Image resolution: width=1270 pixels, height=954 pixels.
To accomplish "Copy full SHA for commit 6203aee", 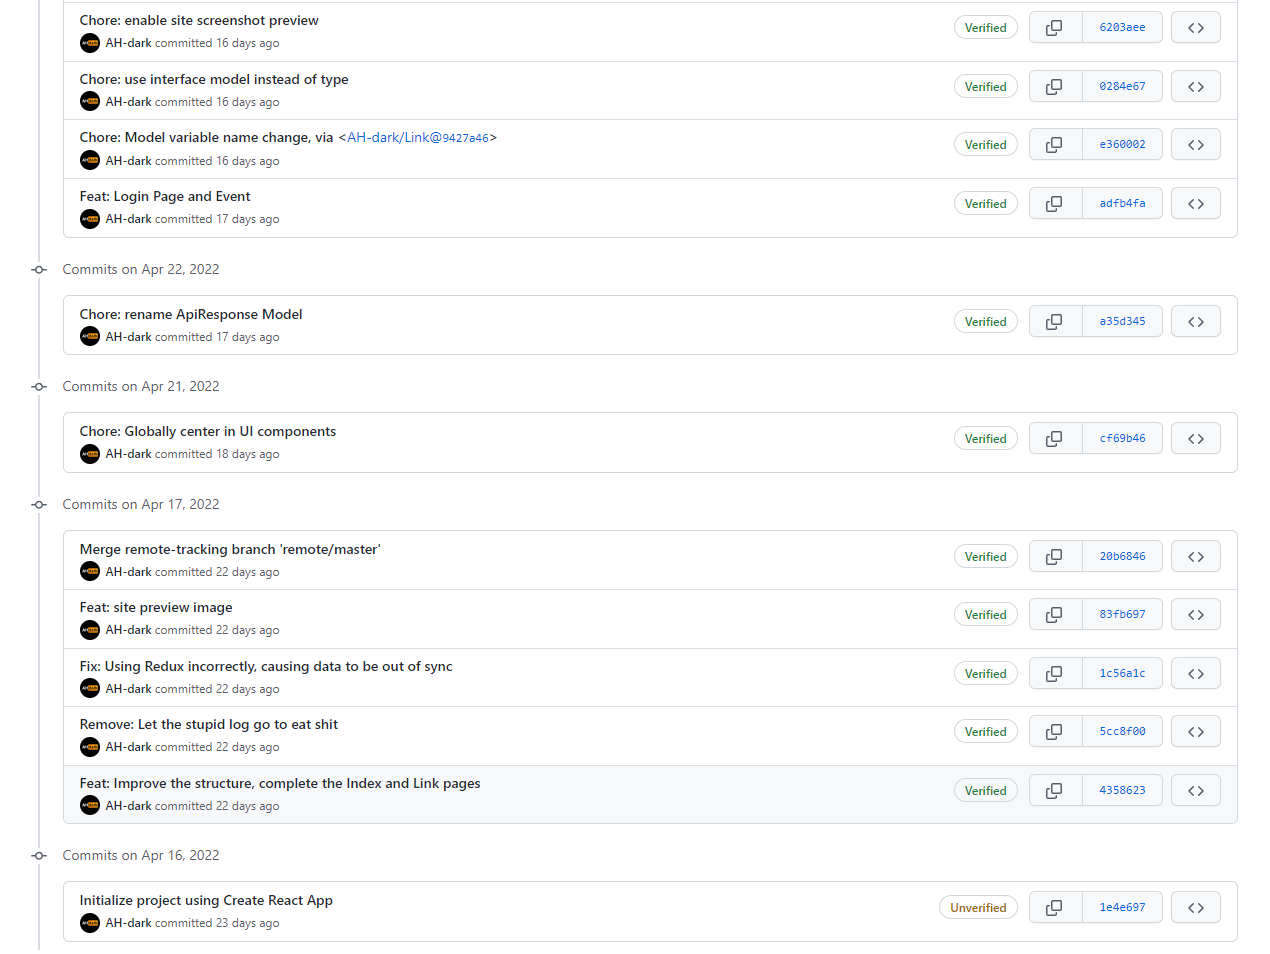I will coord(1054,28).
